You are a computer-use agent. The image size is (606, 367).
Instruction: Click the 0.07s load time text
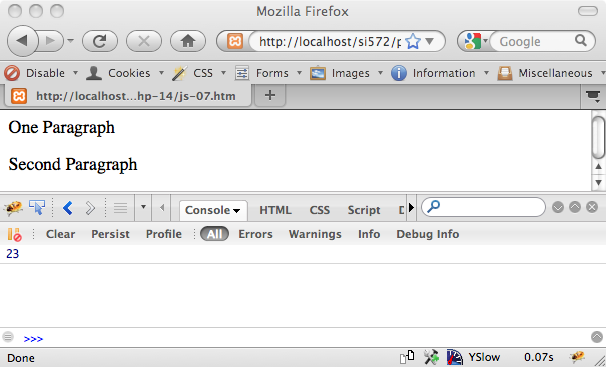[538, 357]
